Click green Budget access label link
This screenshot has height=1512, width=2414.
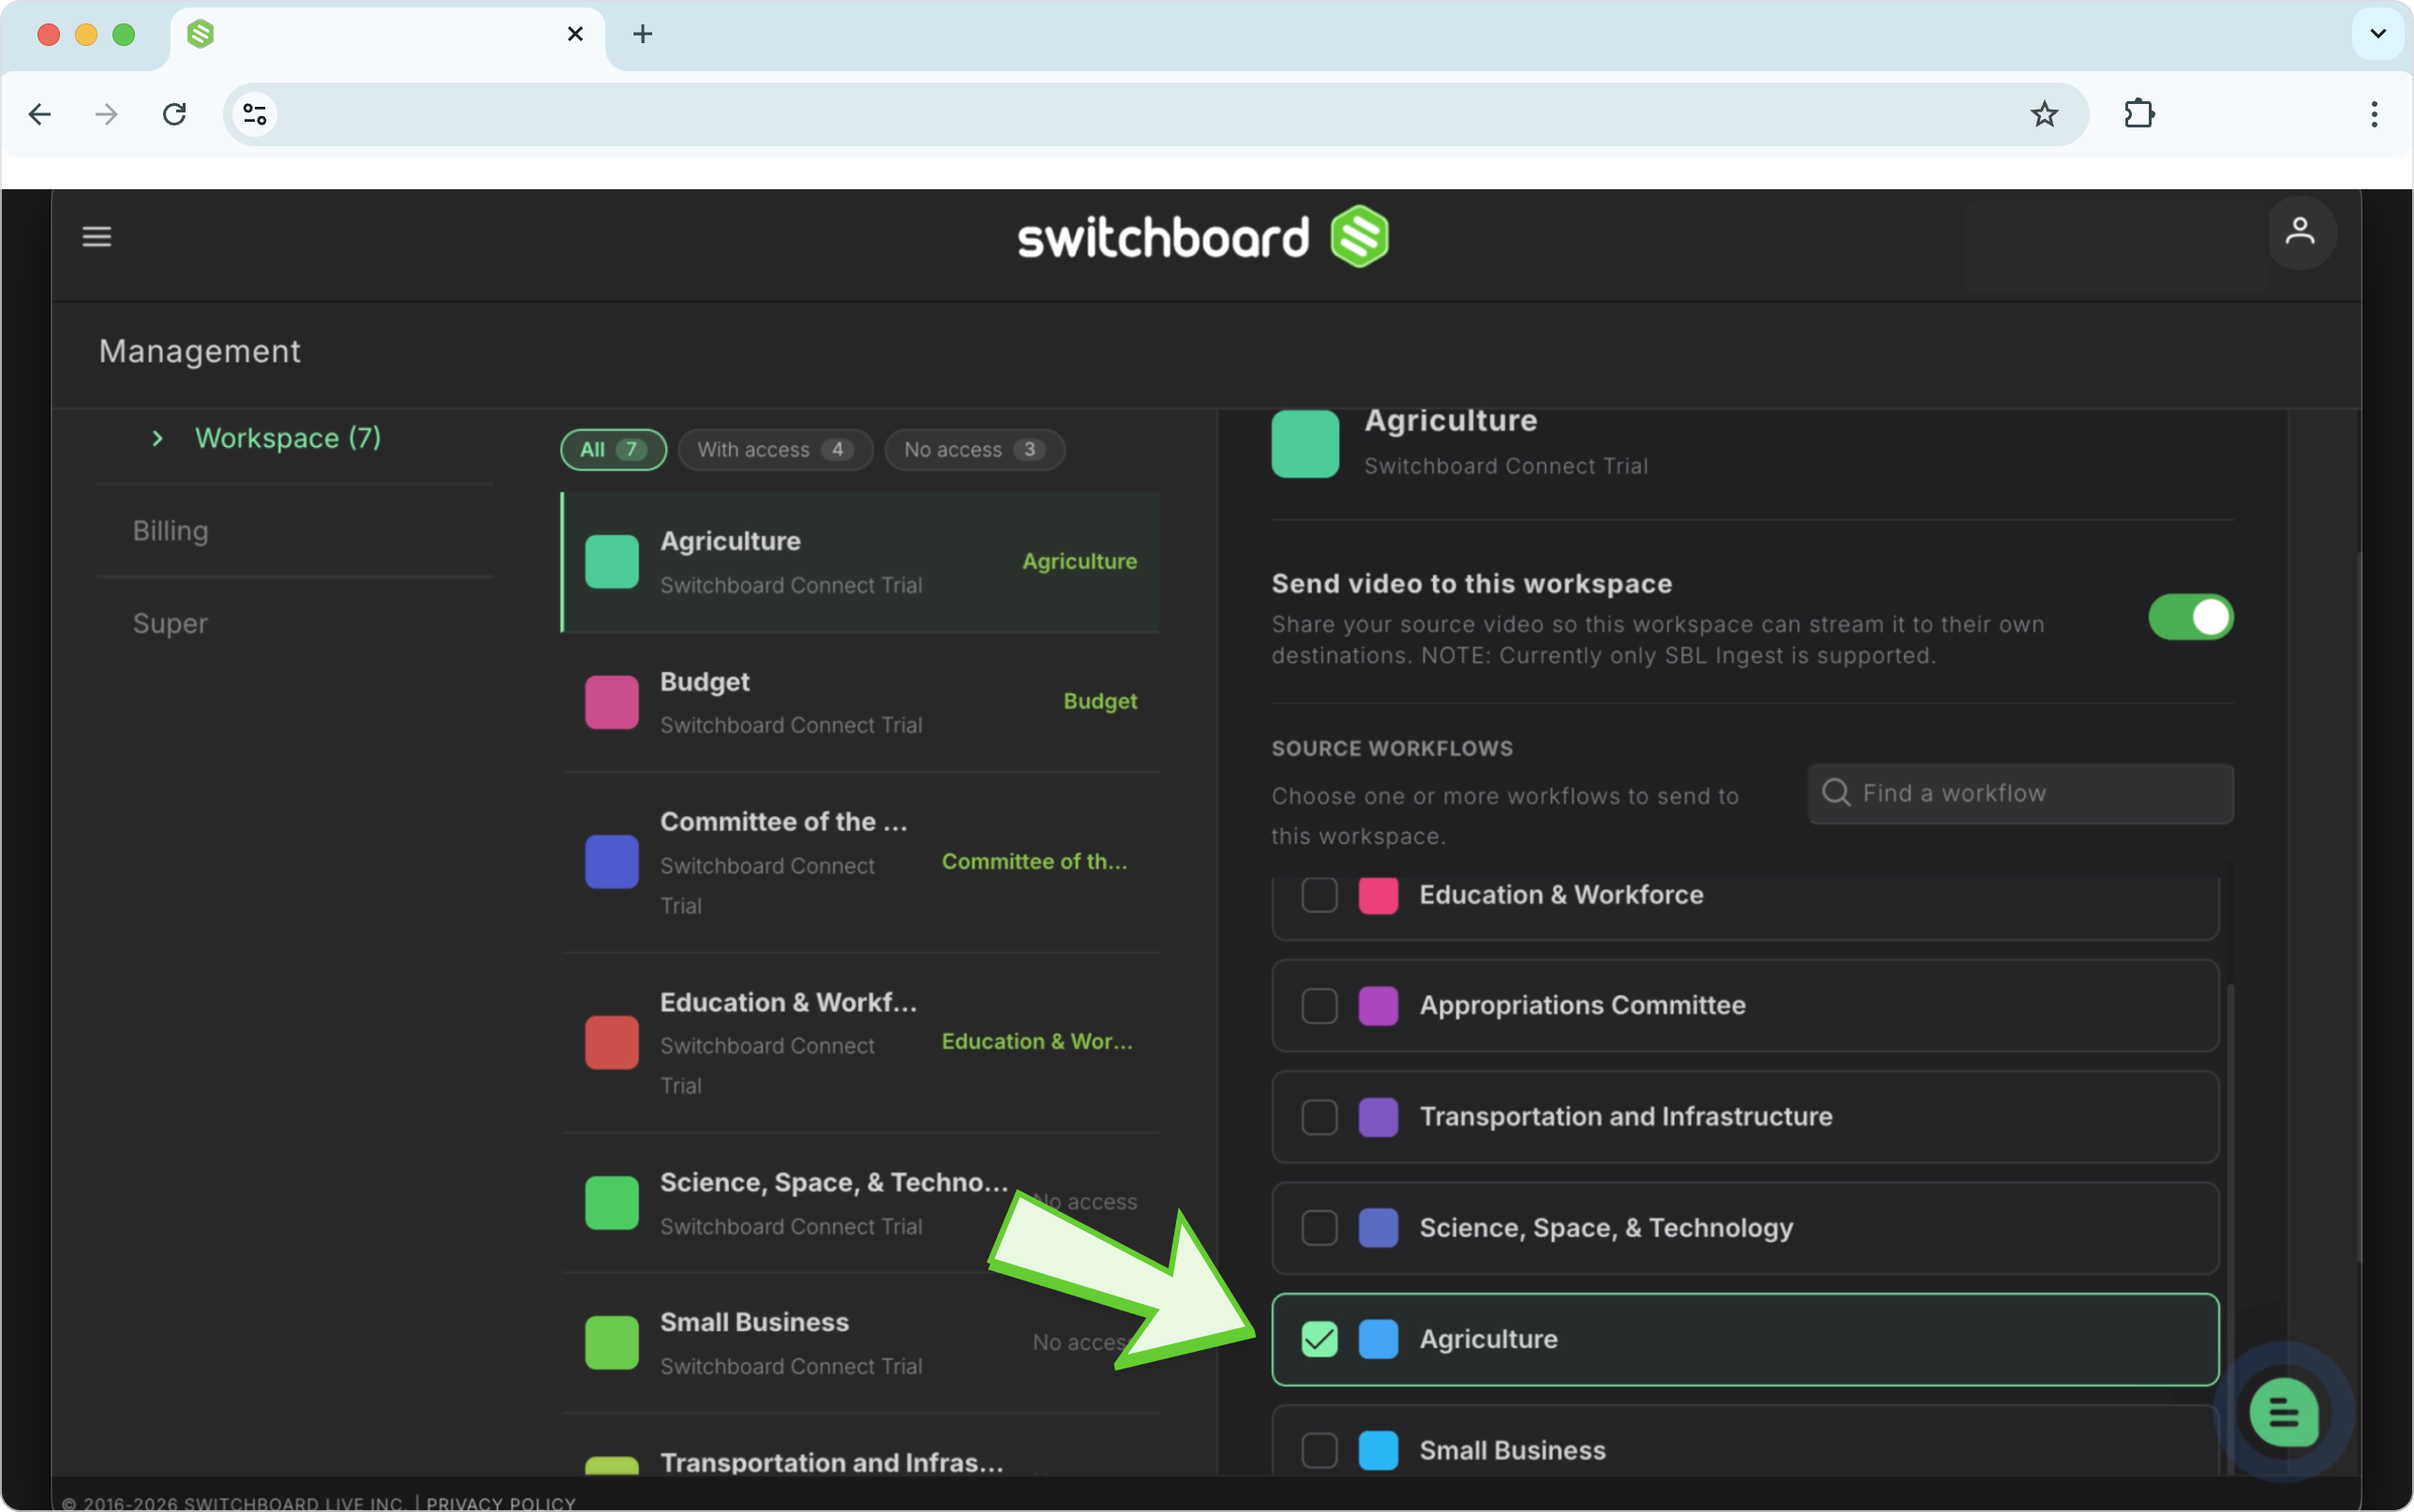[x=1100, y=701]
